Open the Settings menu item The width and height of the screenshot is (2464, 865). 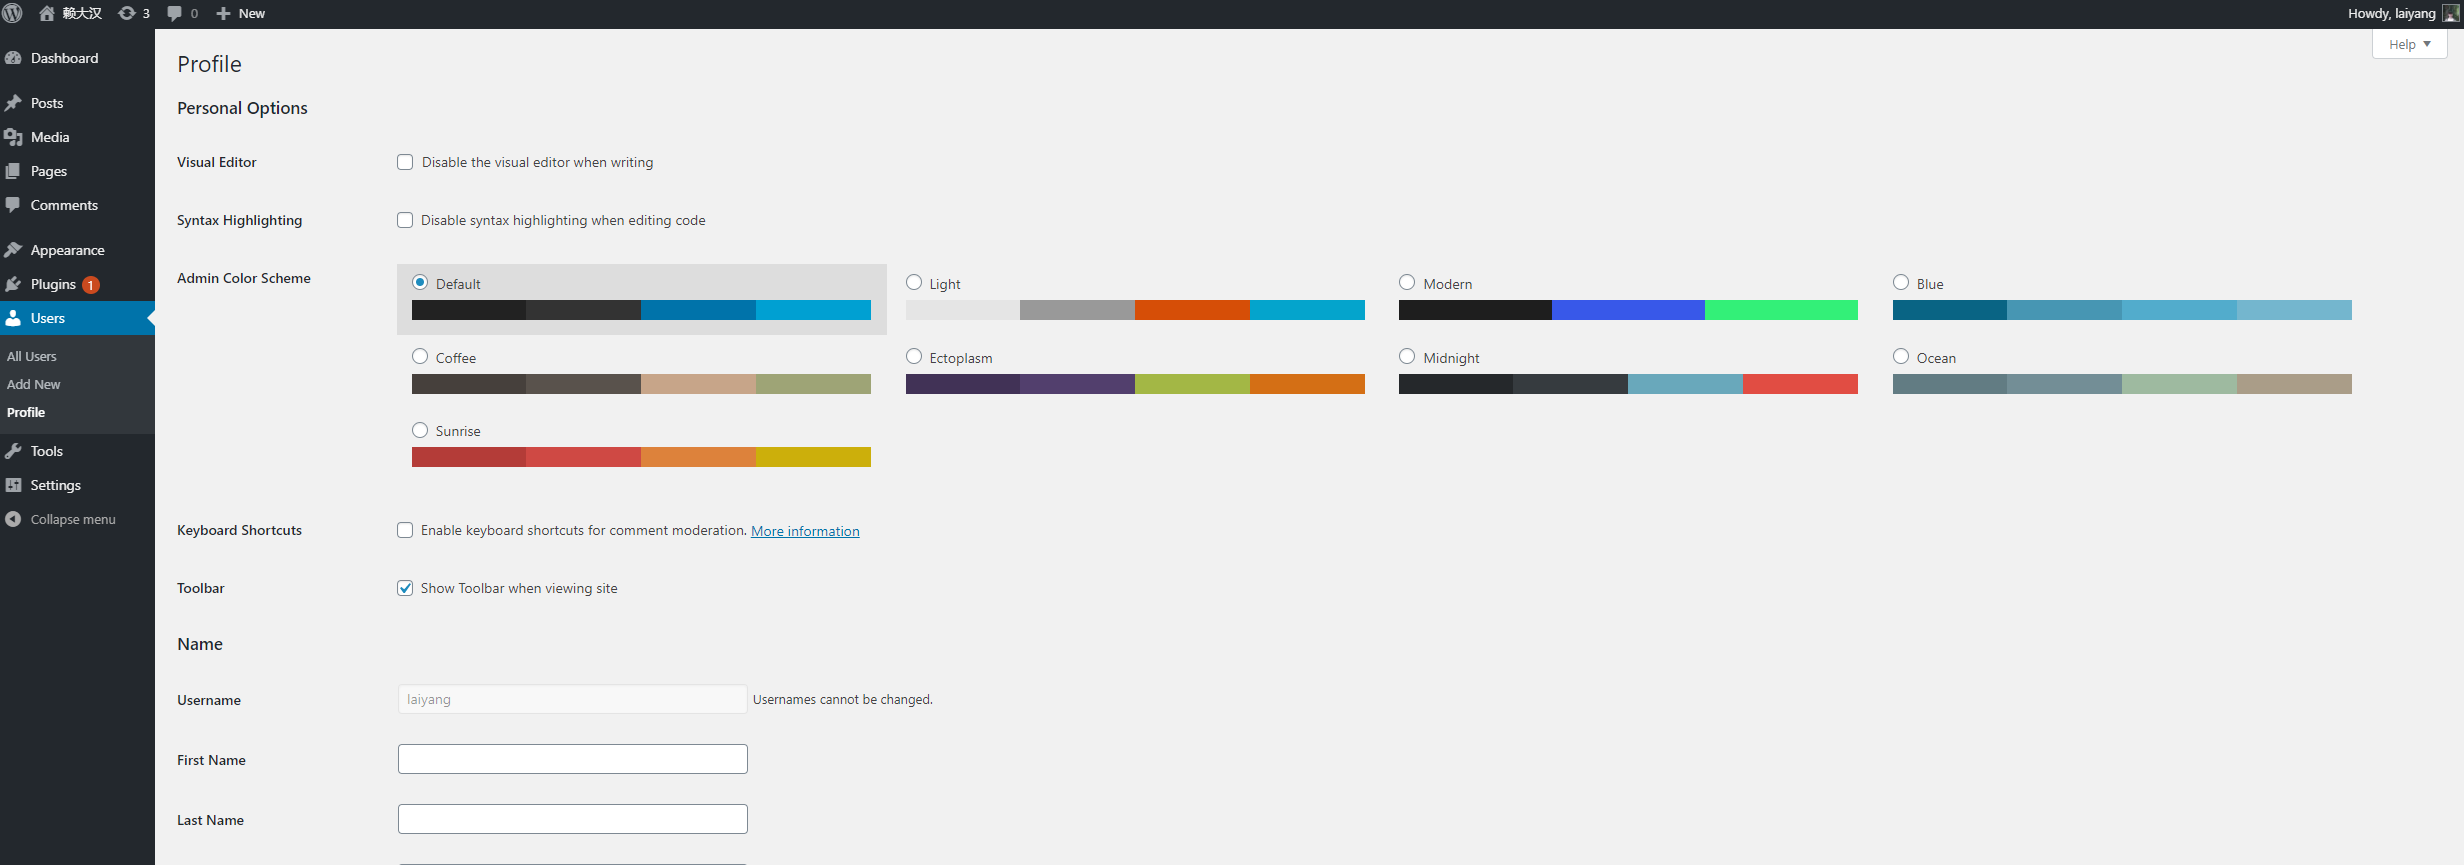[77, 485]
